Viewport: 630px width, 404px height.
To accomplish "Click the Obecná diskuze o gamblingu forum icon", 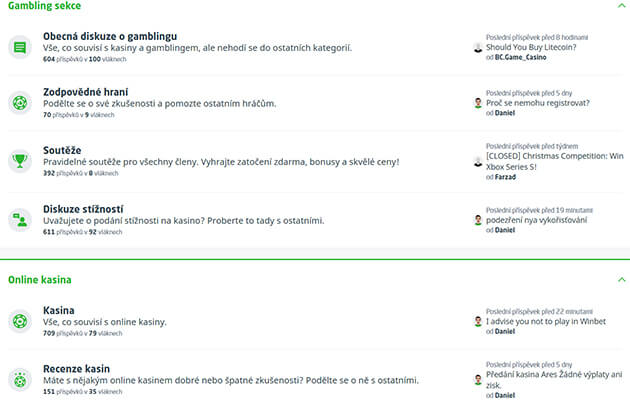I will tap(19, 47).
